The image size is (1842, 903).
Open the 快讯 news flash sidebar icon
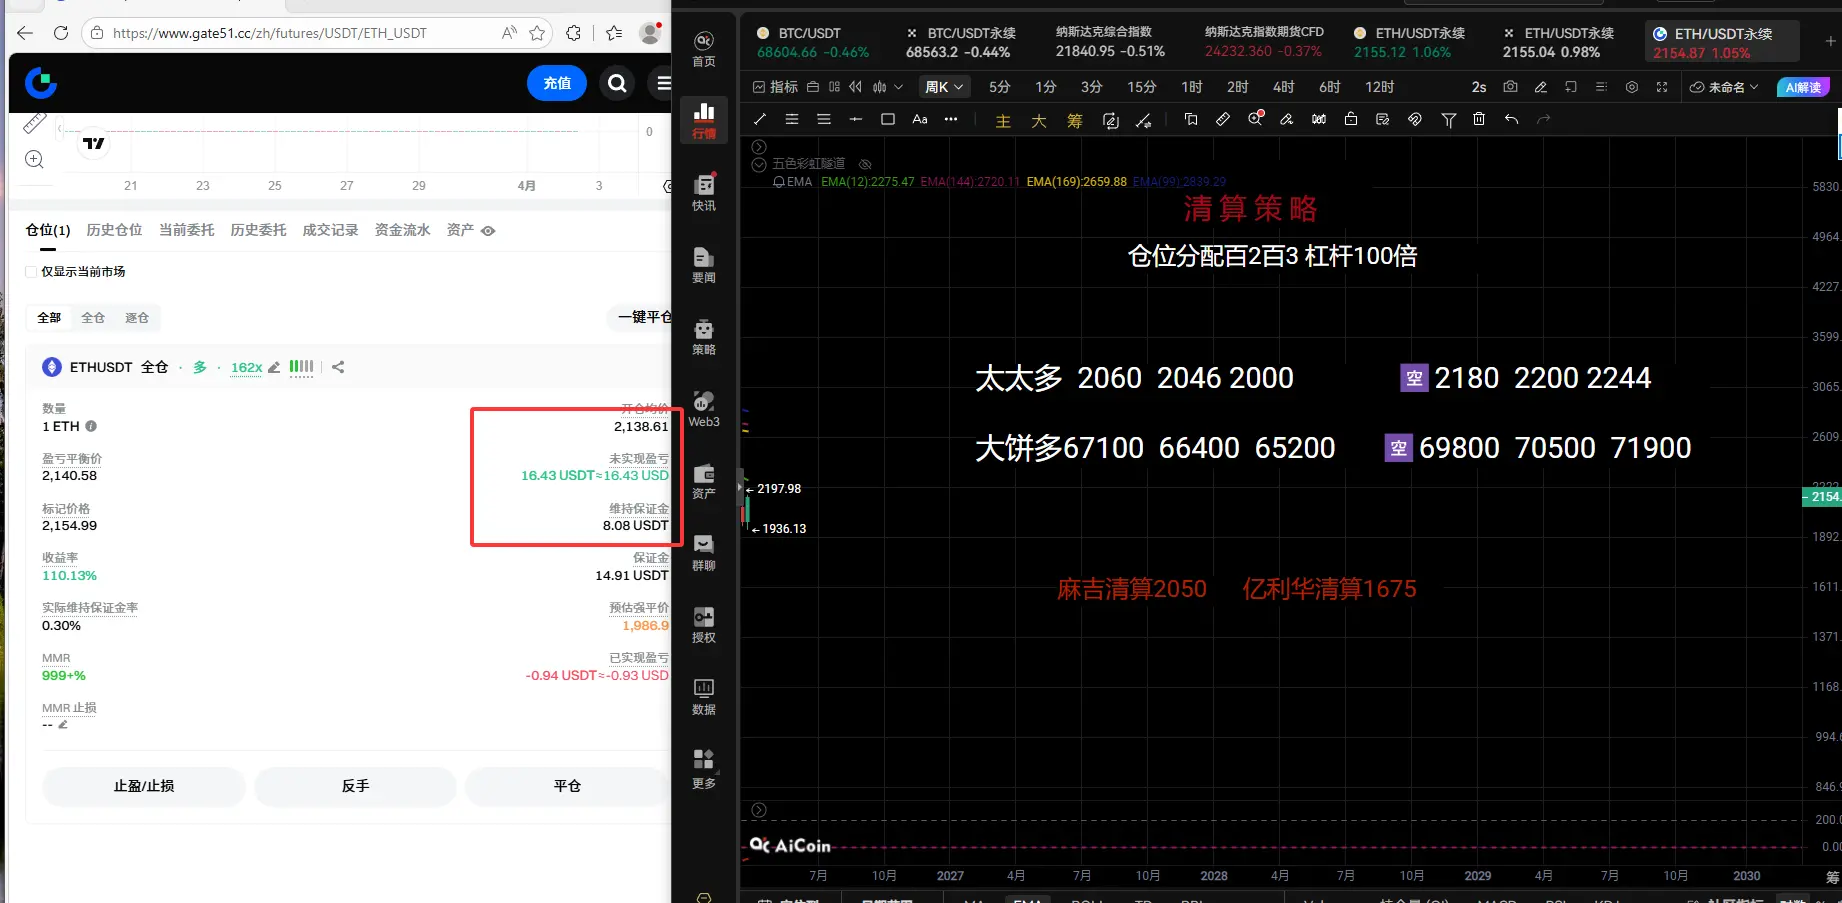[704, 193]
